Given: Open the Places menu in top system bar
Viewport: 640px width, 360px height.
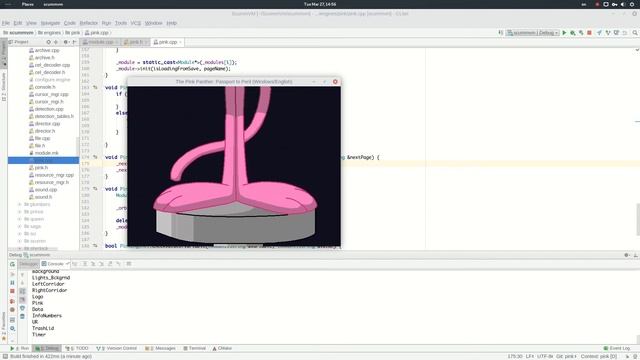Looking at the screenshot, I should (28, 4).
